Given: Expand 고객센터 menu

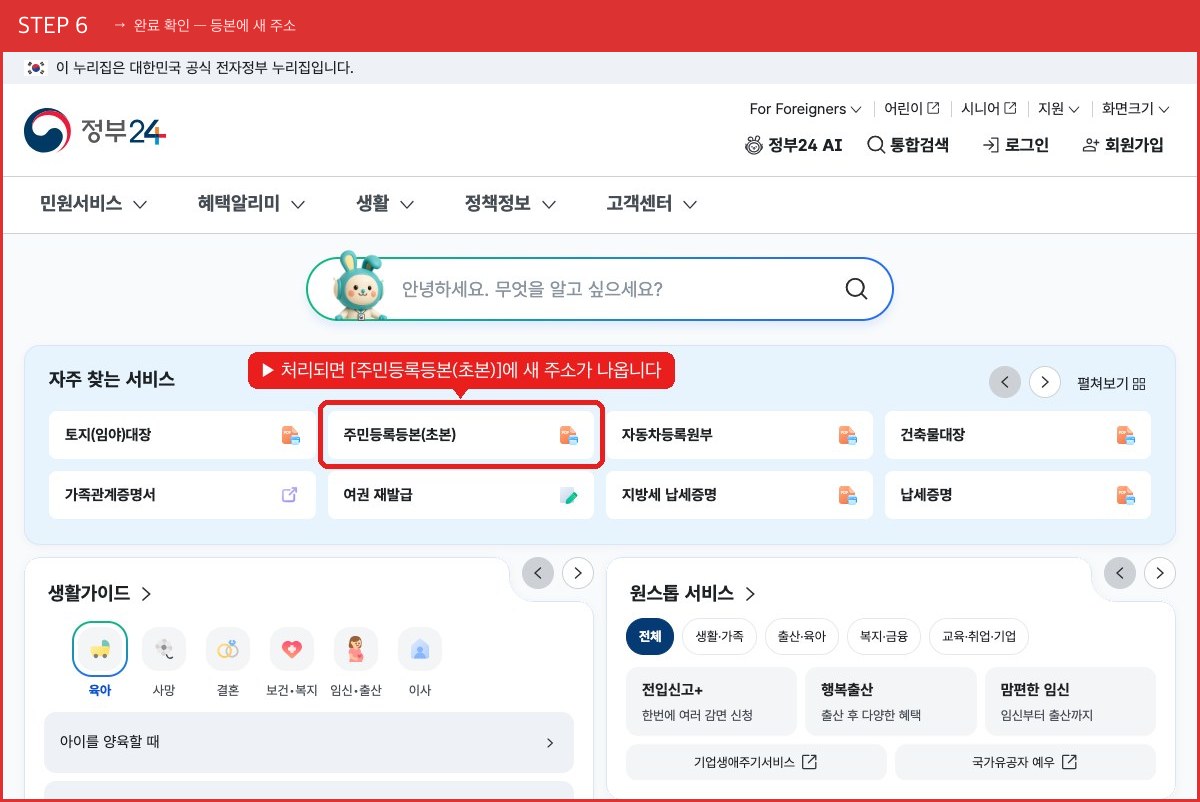Looking at the screenshot, I should tap(652, 204).
